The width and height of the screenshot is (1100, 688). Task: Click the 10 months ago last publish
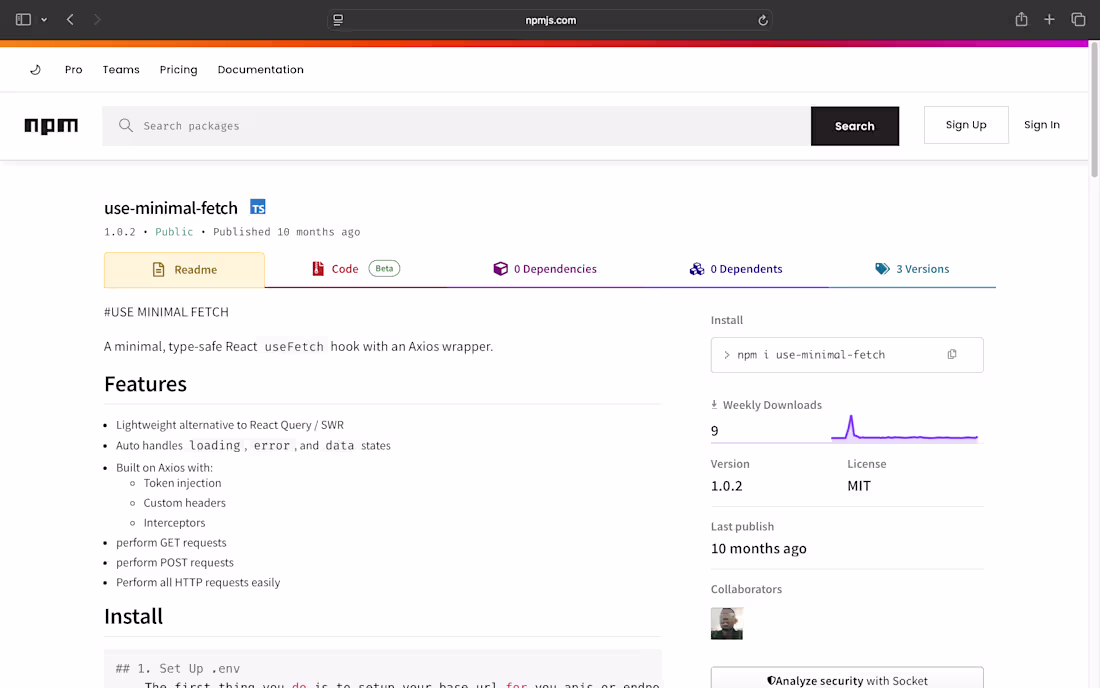[758, 548]
